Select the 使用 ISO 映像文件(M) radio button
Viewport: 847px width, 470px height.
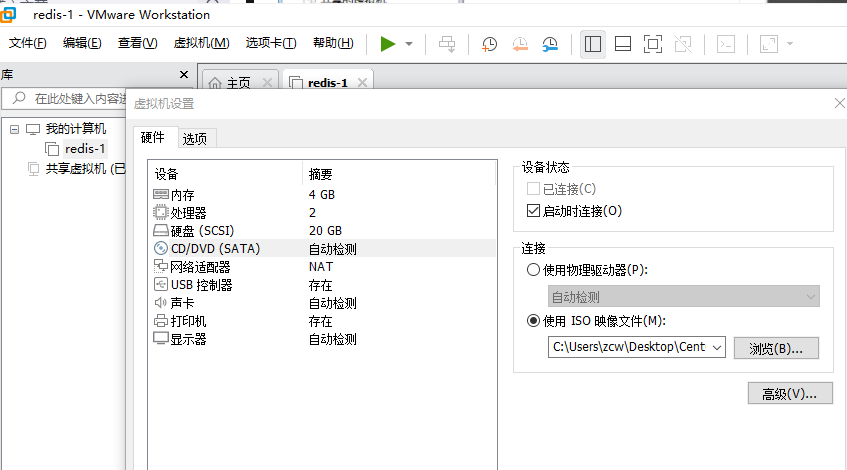coord(533,321)
